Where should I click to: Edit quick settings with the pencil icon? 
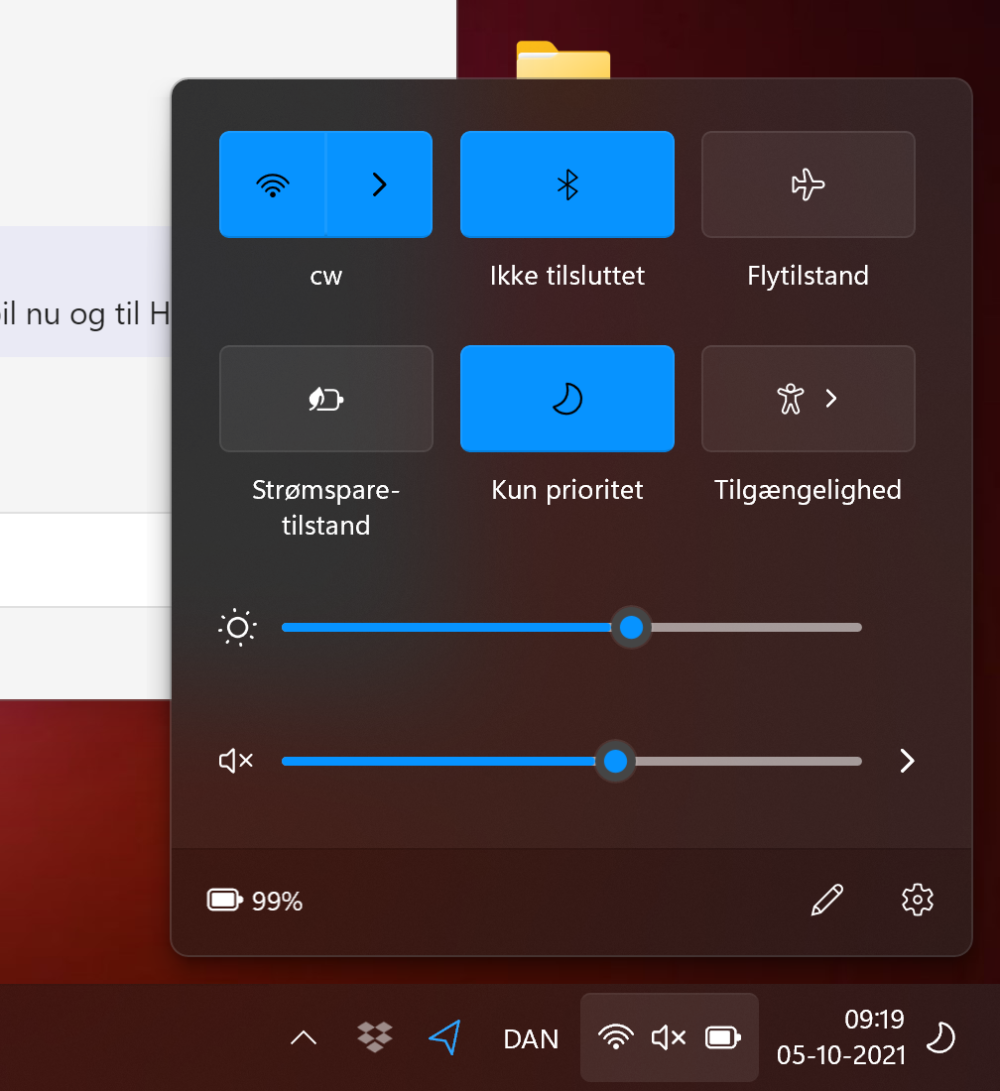[x=827, y=900]
